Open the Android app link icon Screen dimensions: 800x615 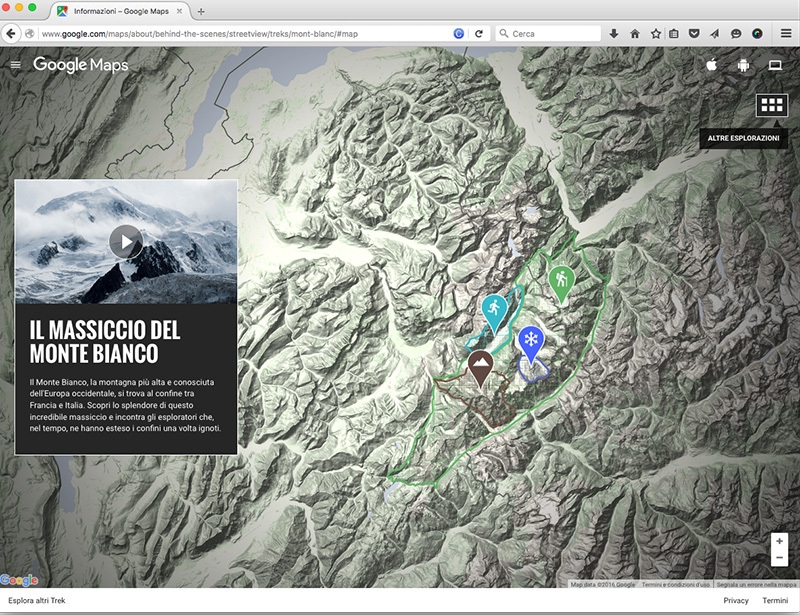click(x=743, y=65)
